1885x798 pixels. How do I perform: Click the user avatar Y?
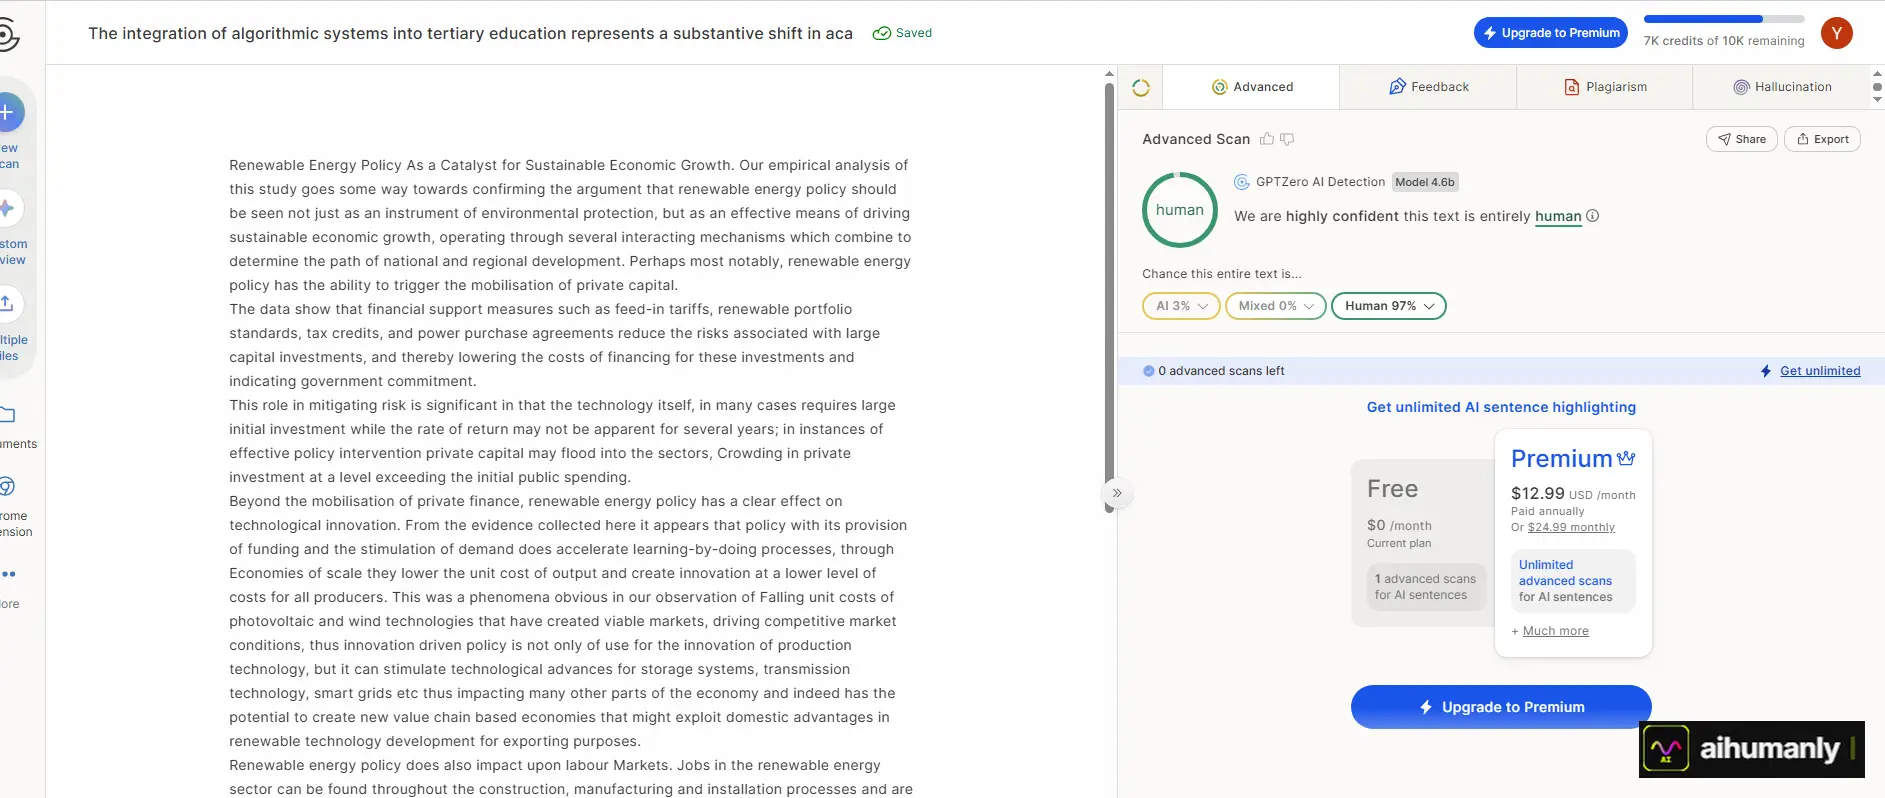1836,33
